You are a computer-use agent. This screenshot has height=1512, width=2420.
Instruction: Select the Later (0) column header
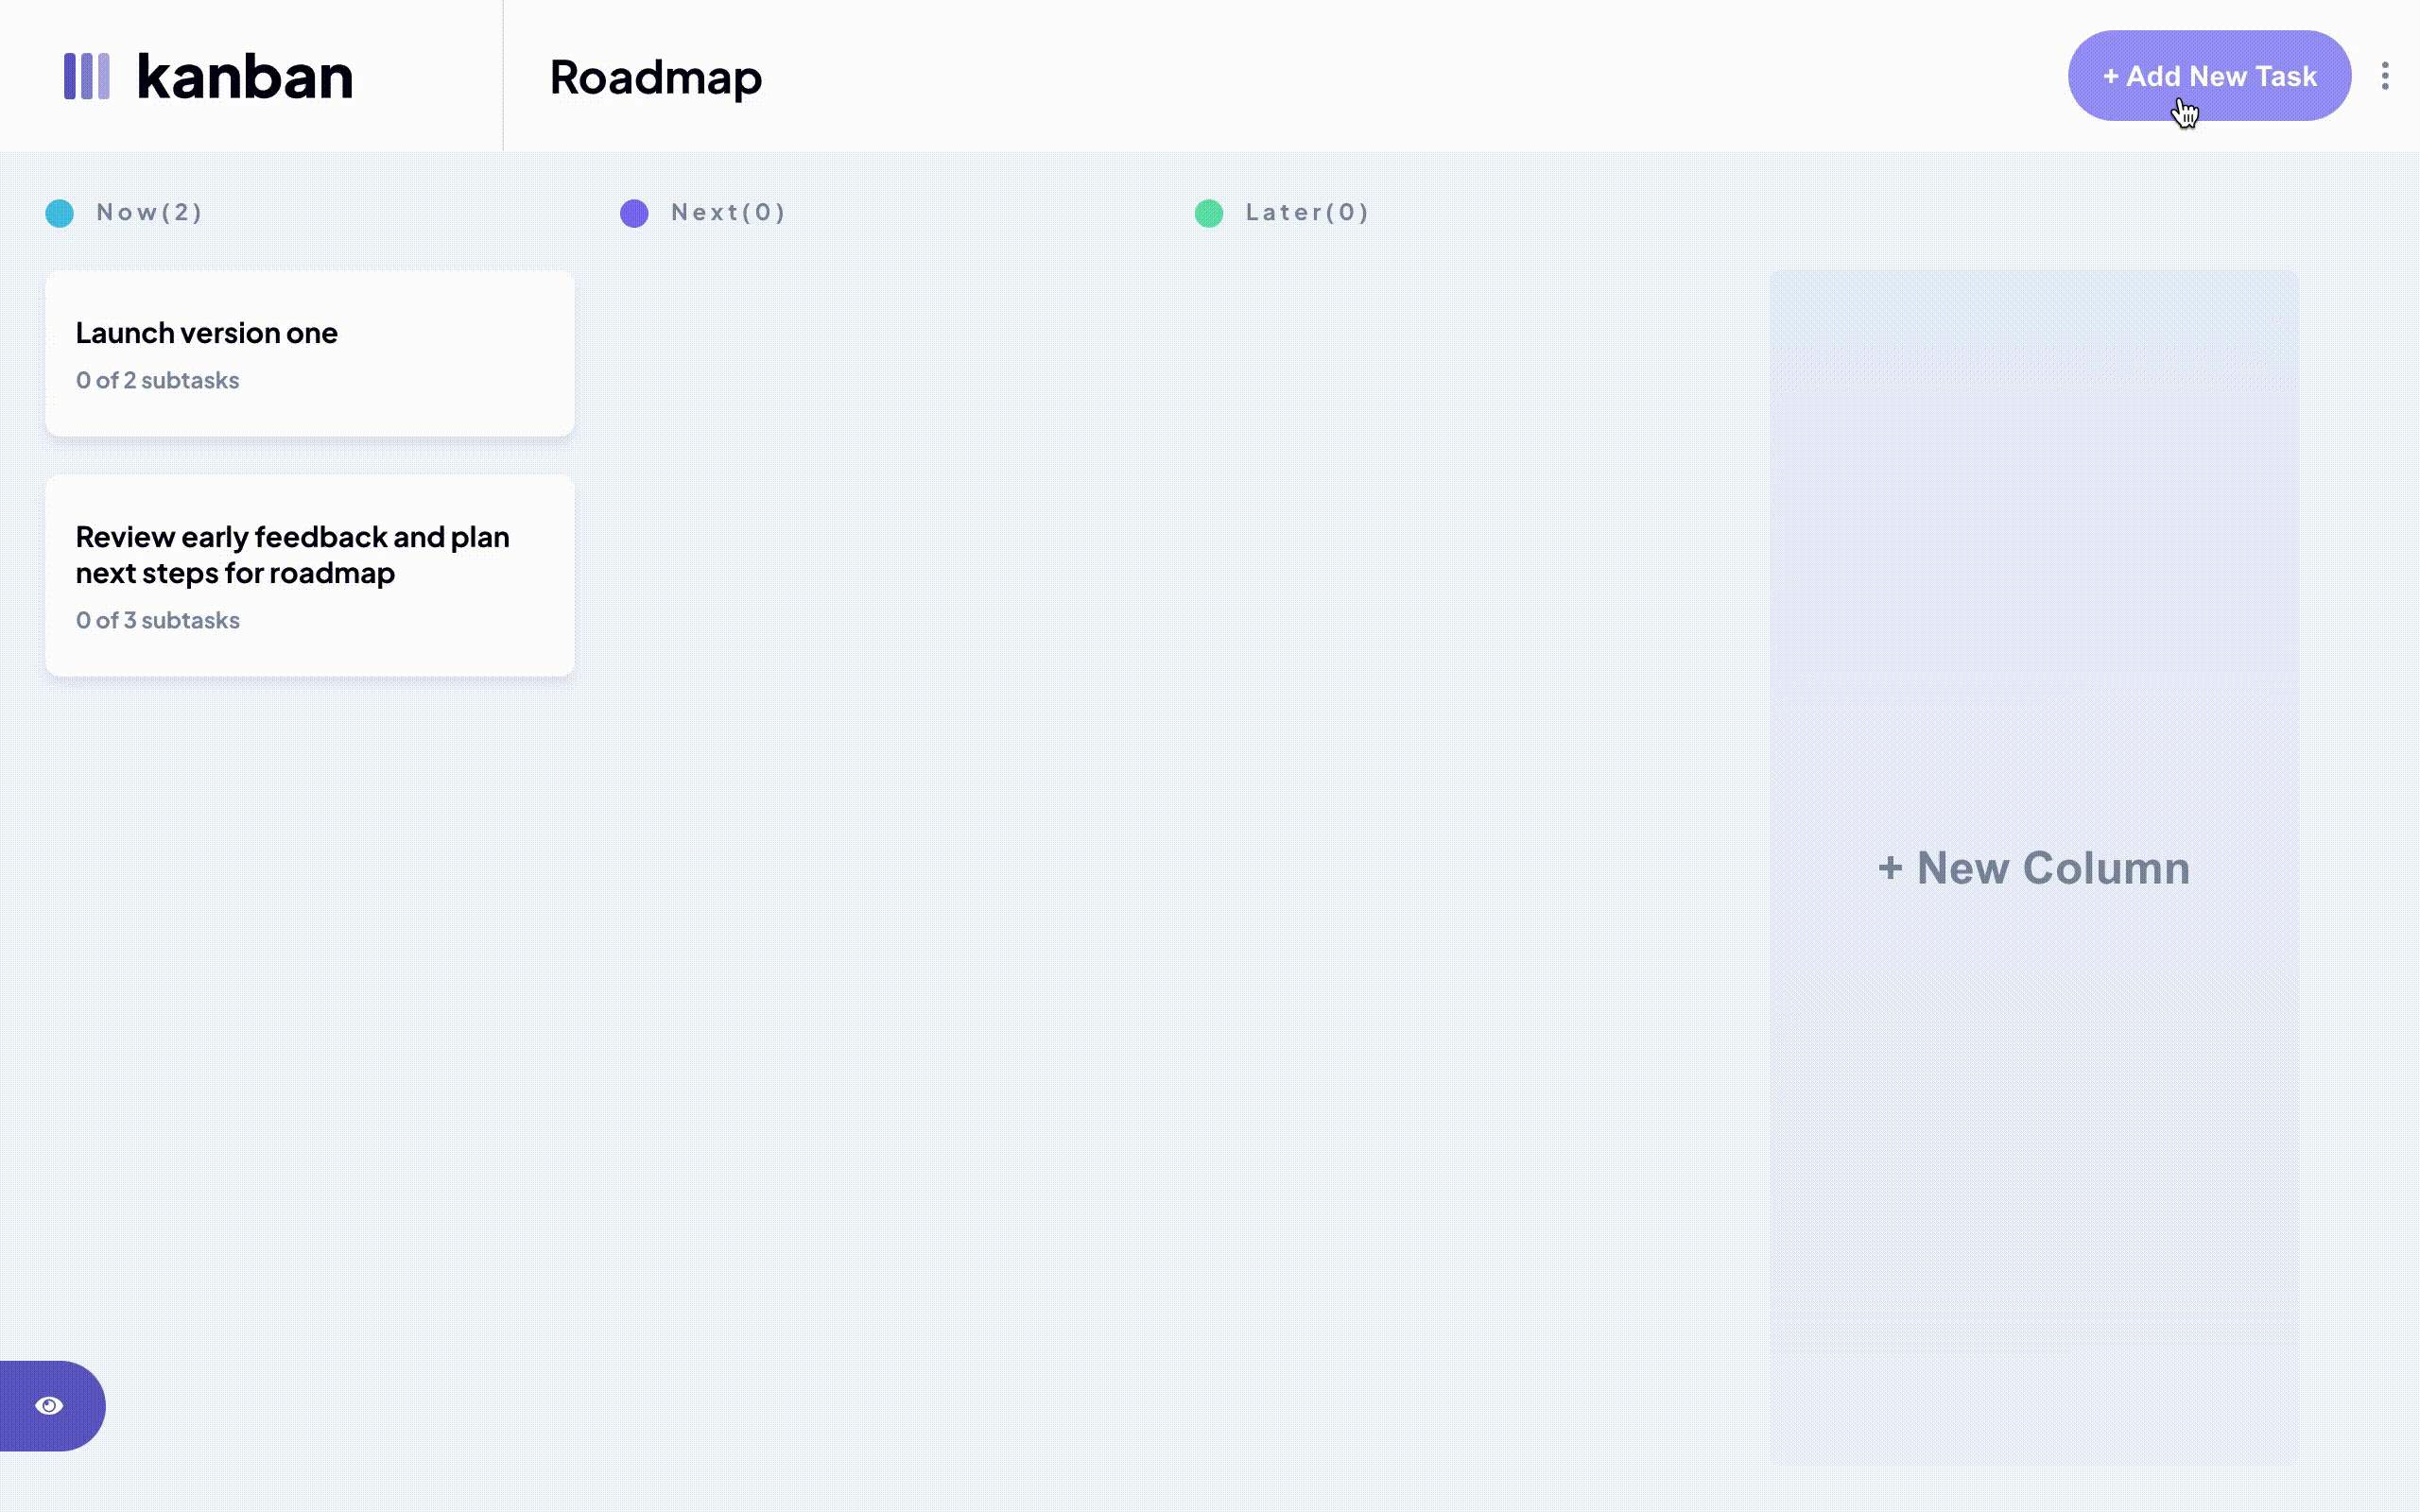(x=1306, y=212)
